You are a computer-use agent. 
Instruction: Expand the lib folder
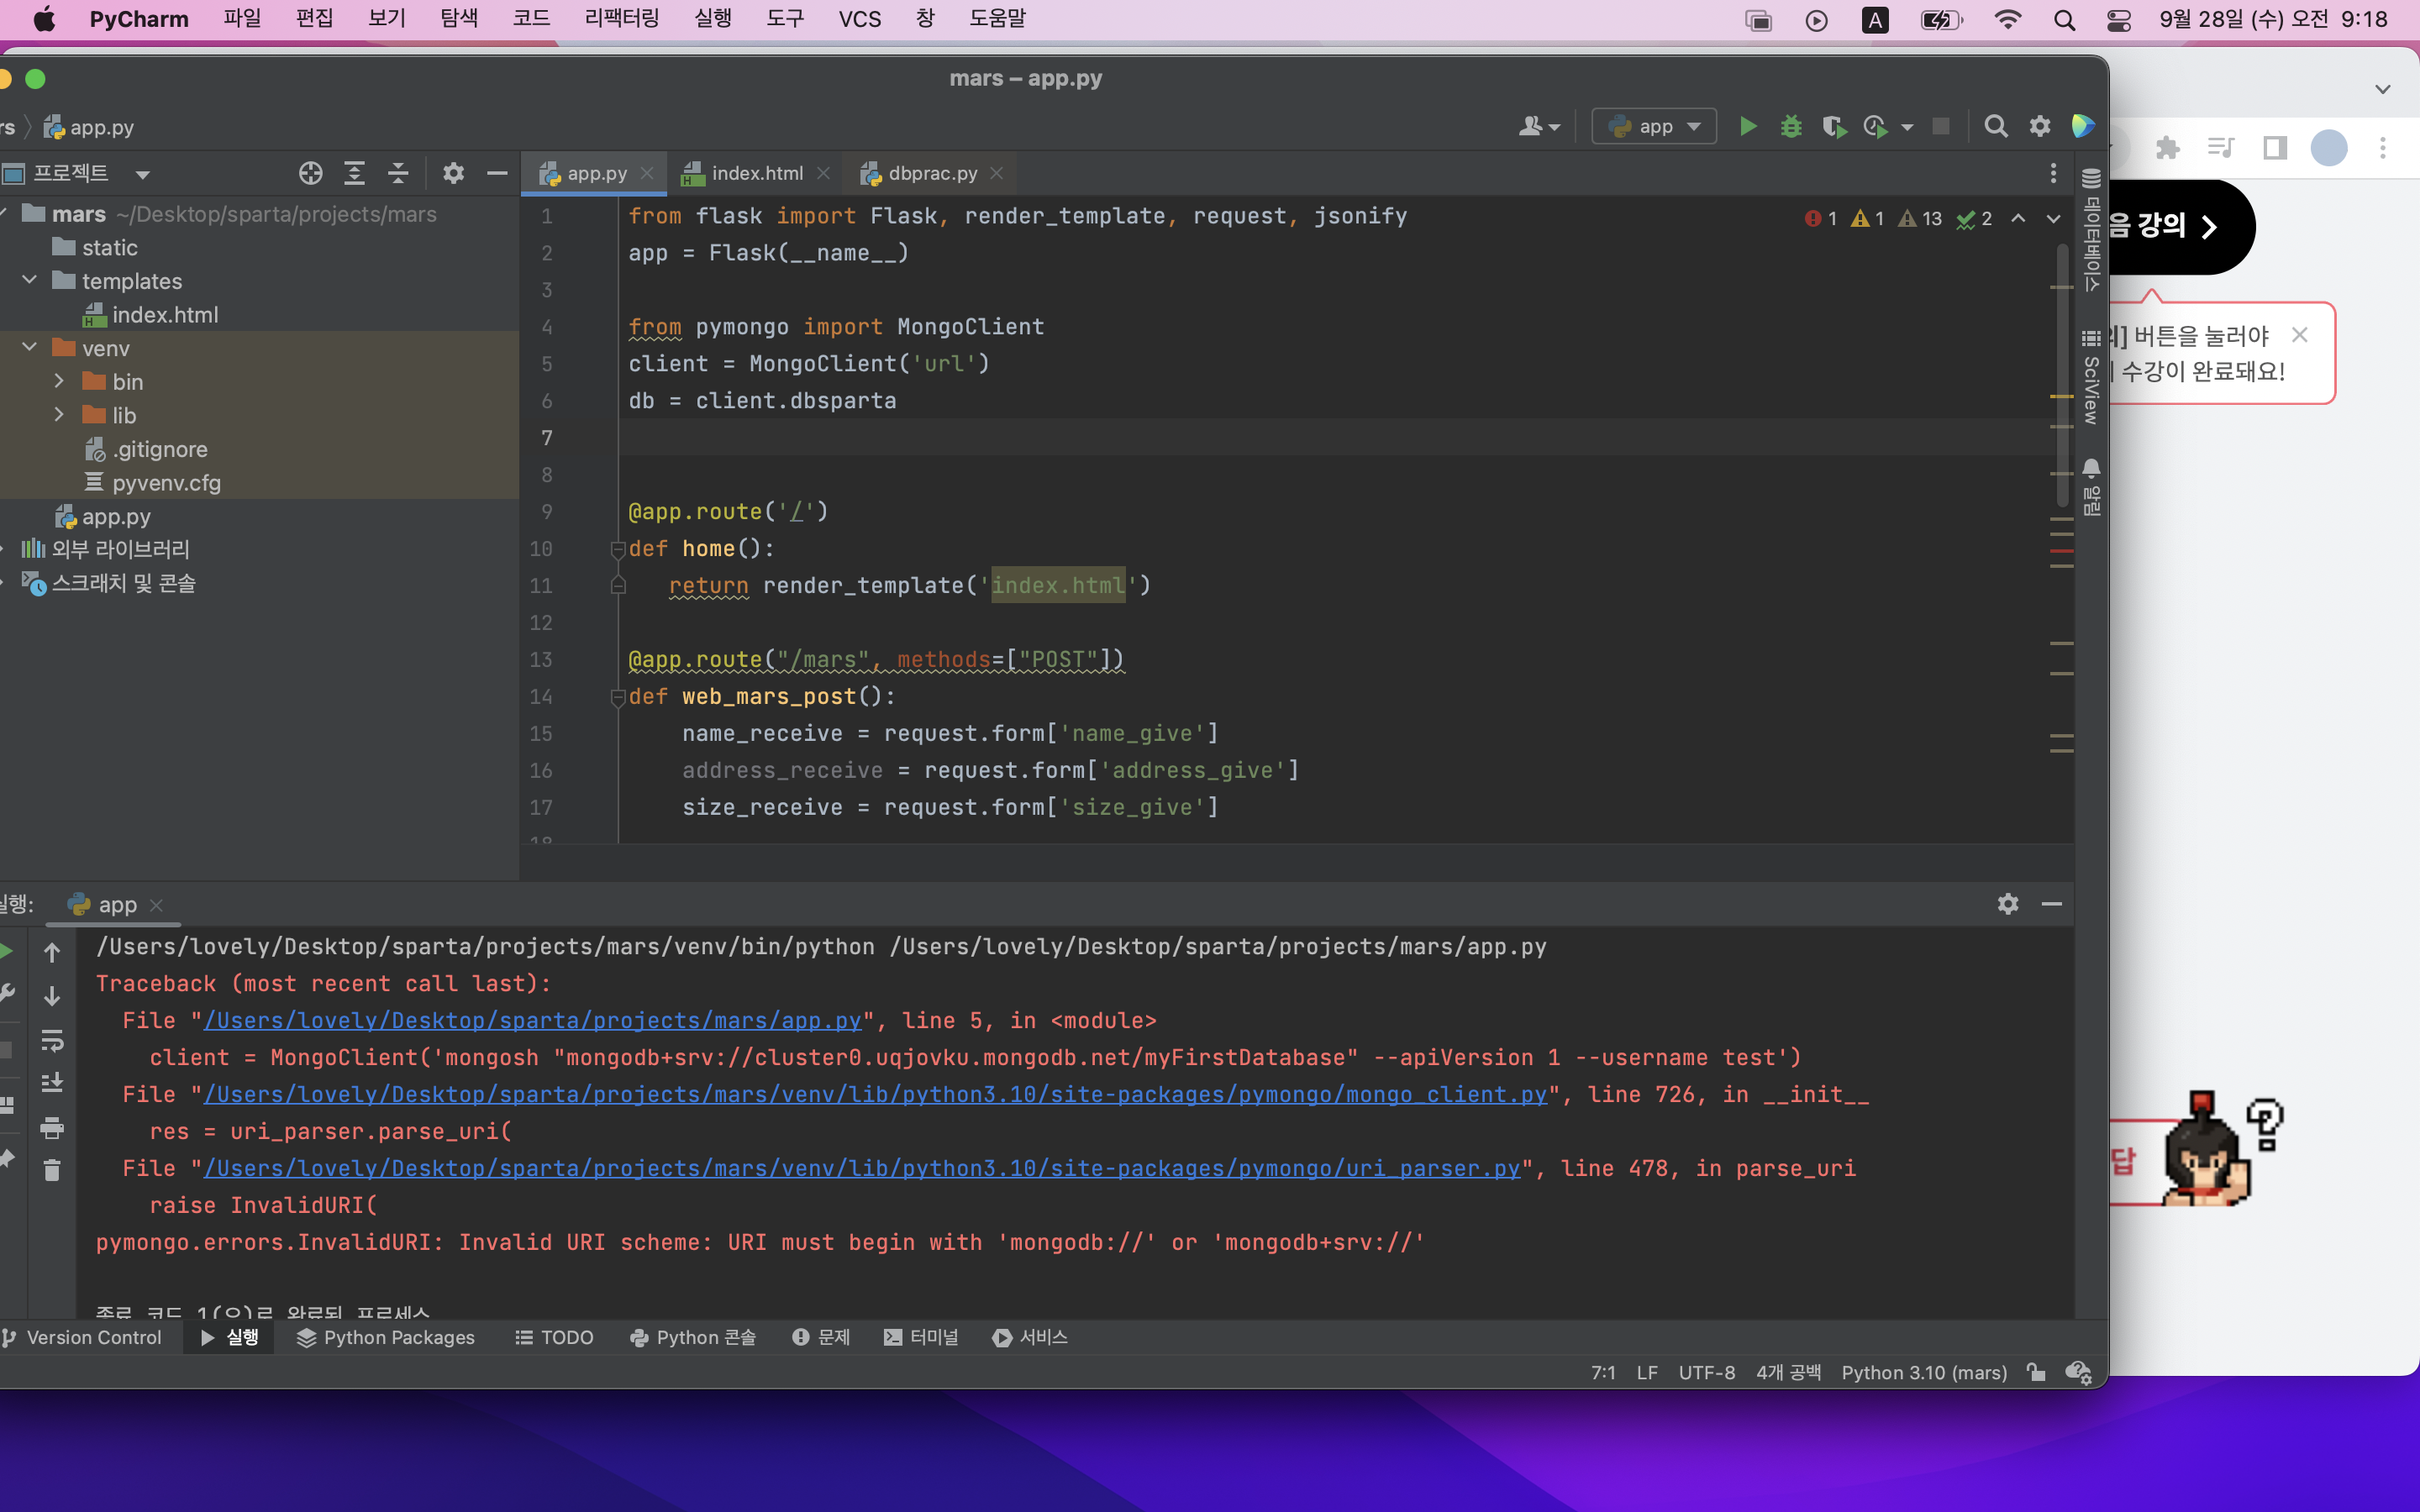tap(59, 414)
